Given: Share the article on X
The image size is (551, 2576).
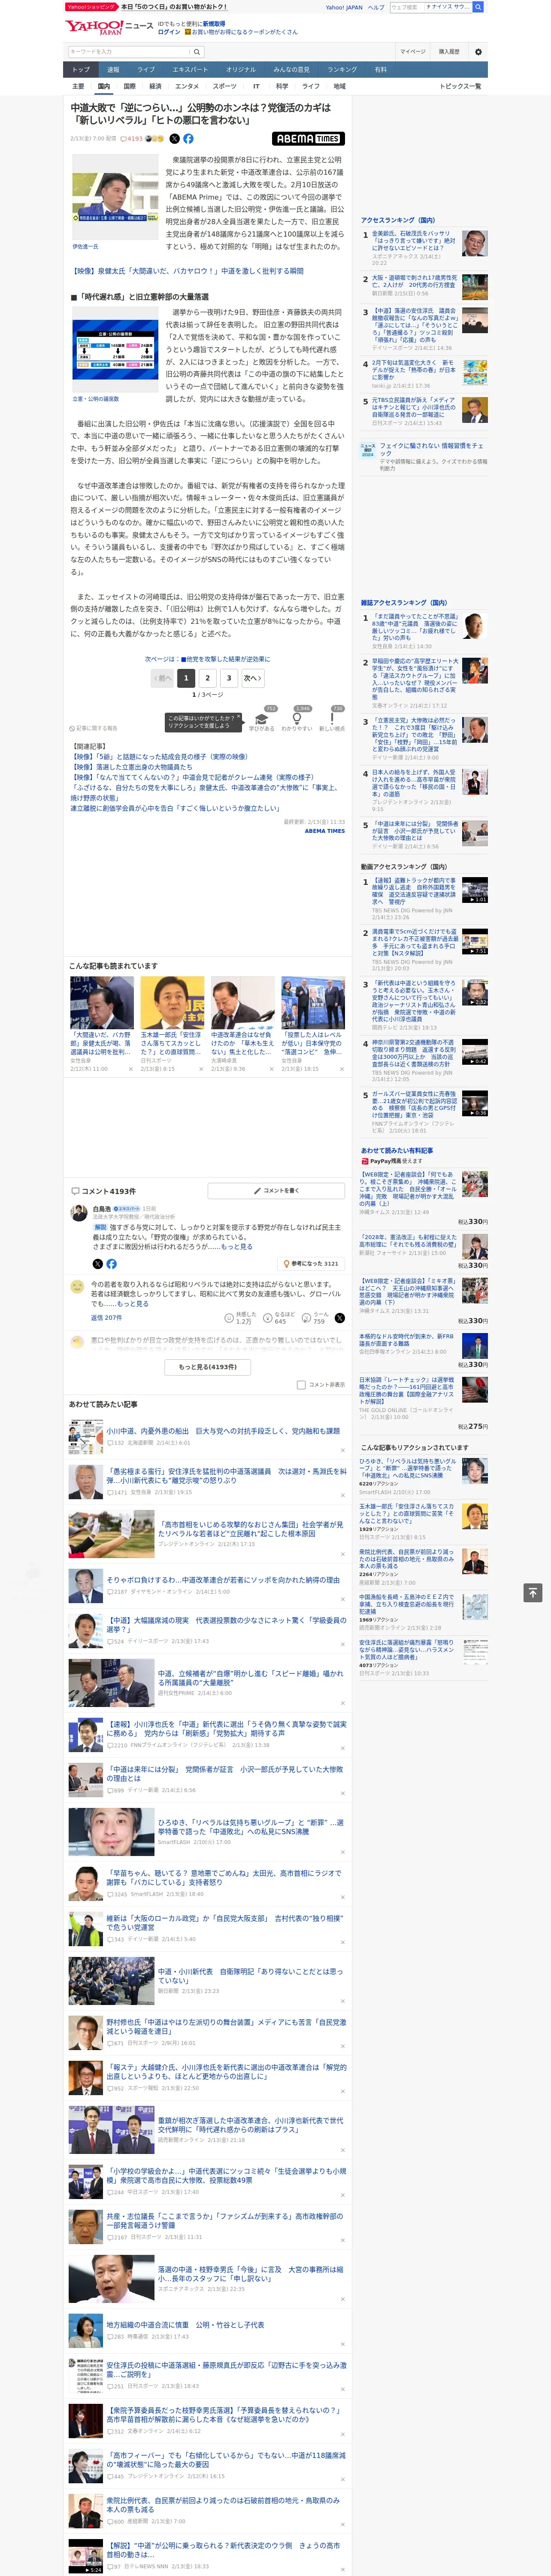Looking at the screenshot, I should point(174,139).
